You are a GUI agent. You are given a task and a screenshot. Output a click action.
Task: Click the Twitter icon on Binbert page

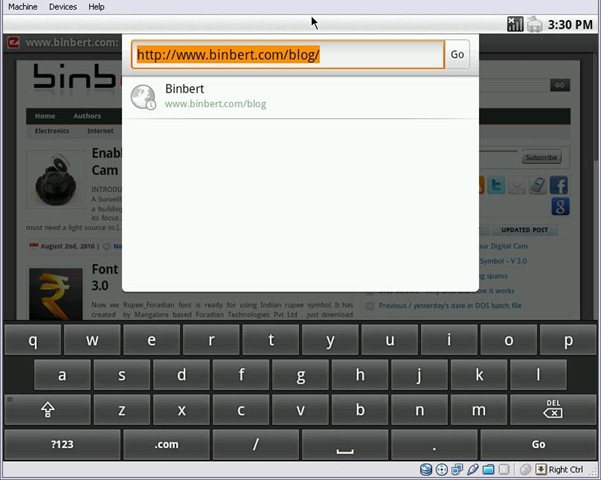tap(496, 186)
